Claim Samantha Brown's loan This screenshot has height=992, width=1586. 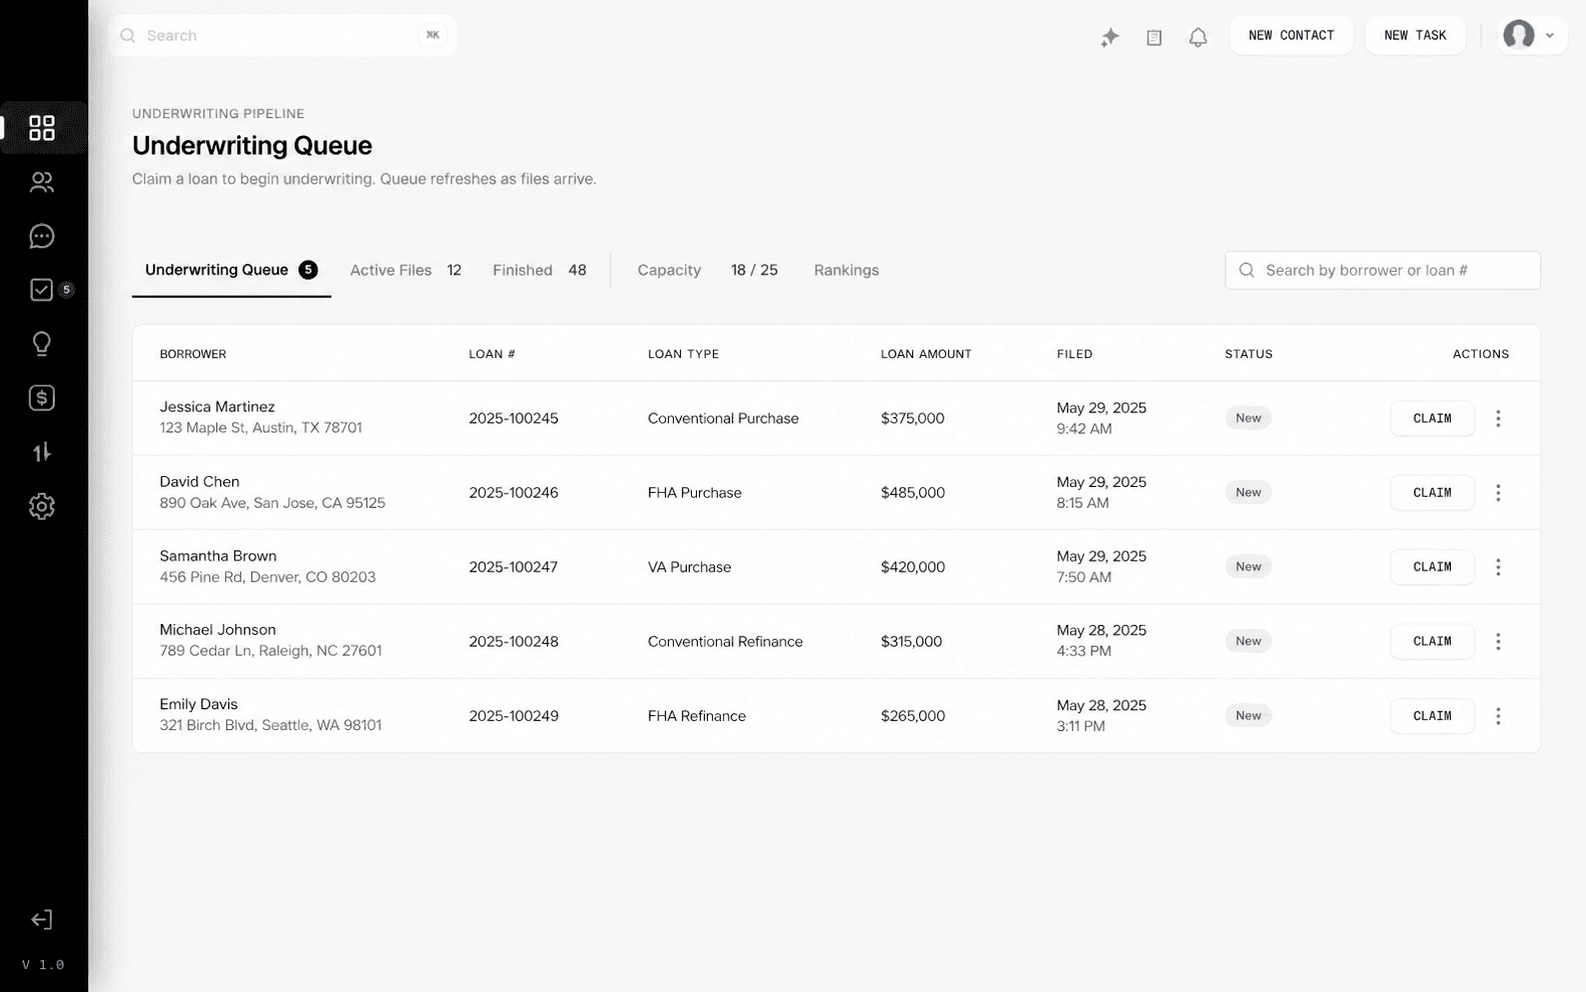click(1432, 567)
